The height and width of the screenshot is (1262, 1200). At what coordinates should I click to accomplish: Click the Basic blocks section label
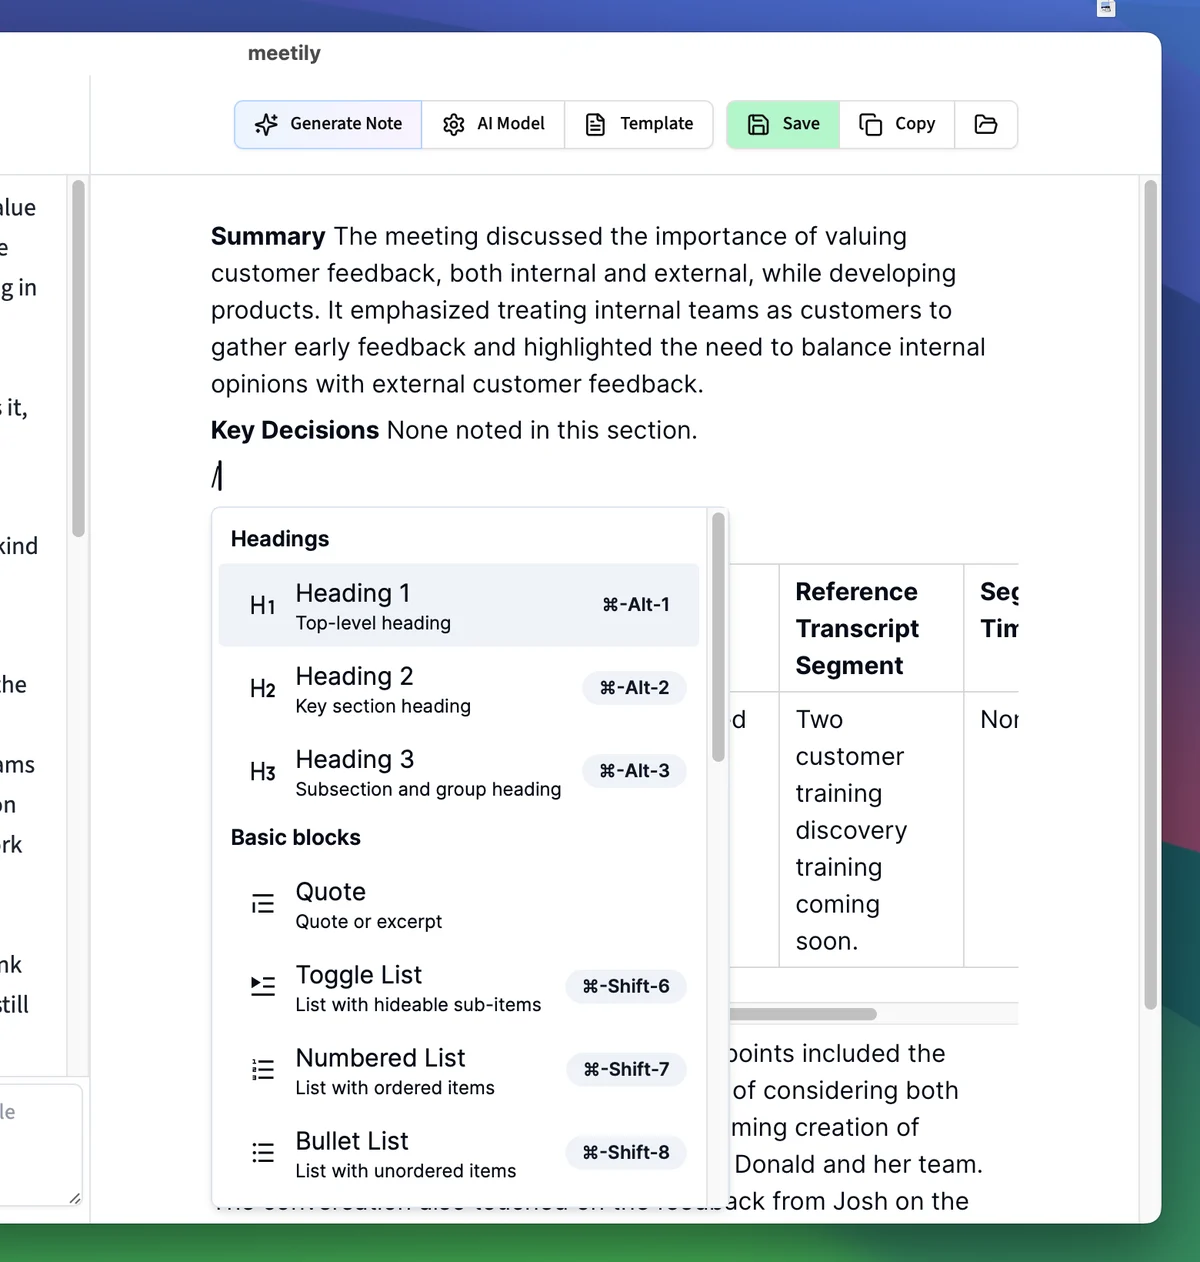(x=296, y=838)
